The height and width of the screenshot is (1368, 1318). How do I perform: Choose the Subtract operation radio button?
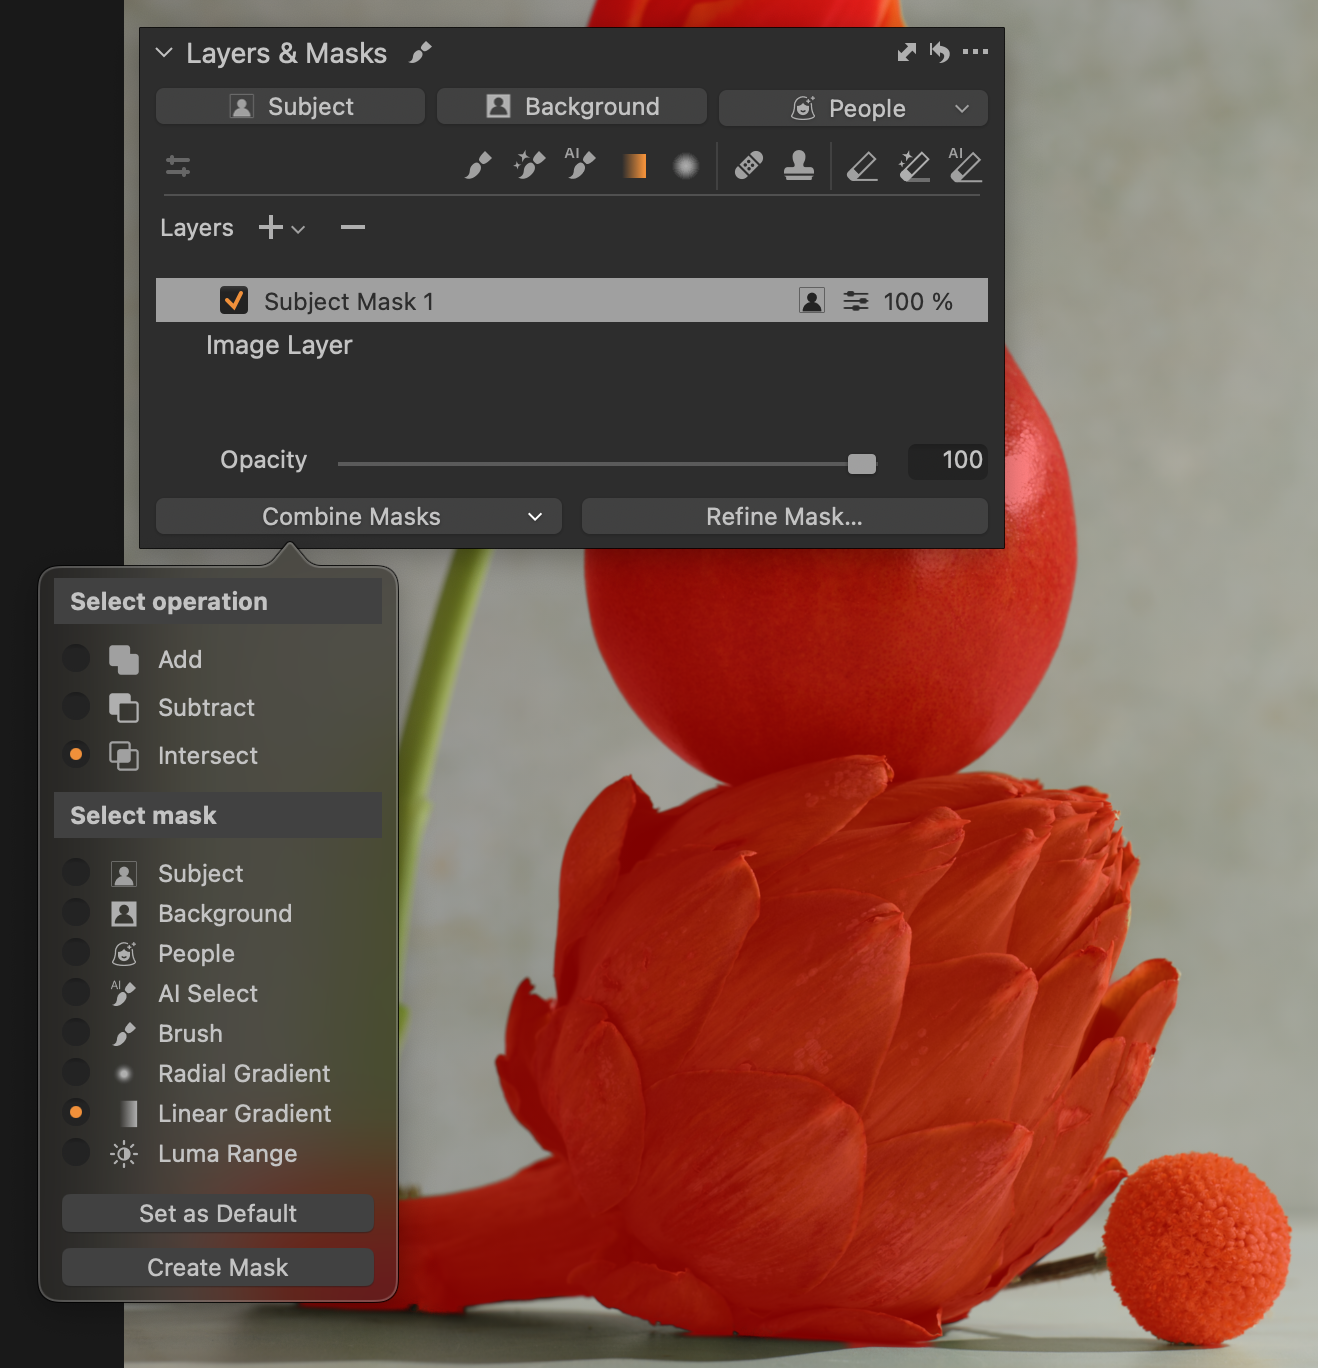[76, 707]
